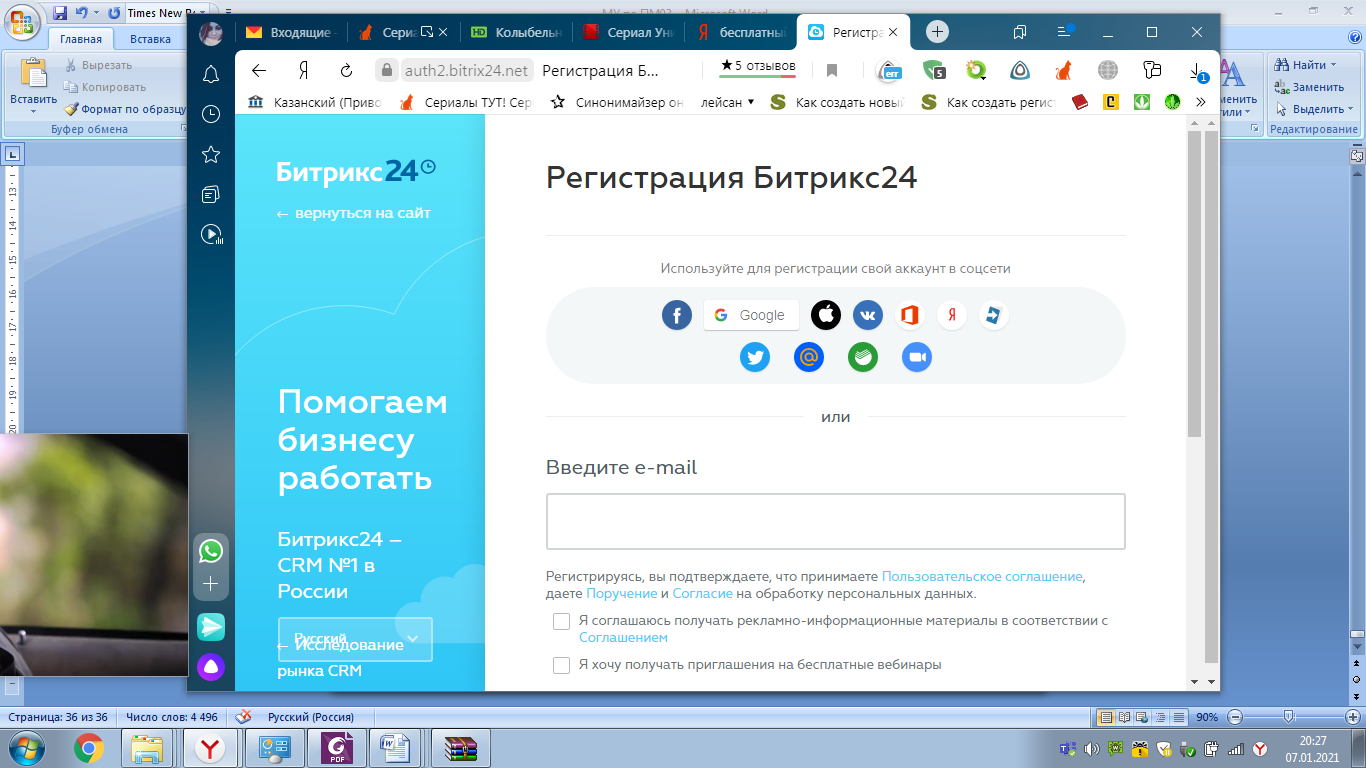Open the Соглашением link

click(x=623, y=638)
